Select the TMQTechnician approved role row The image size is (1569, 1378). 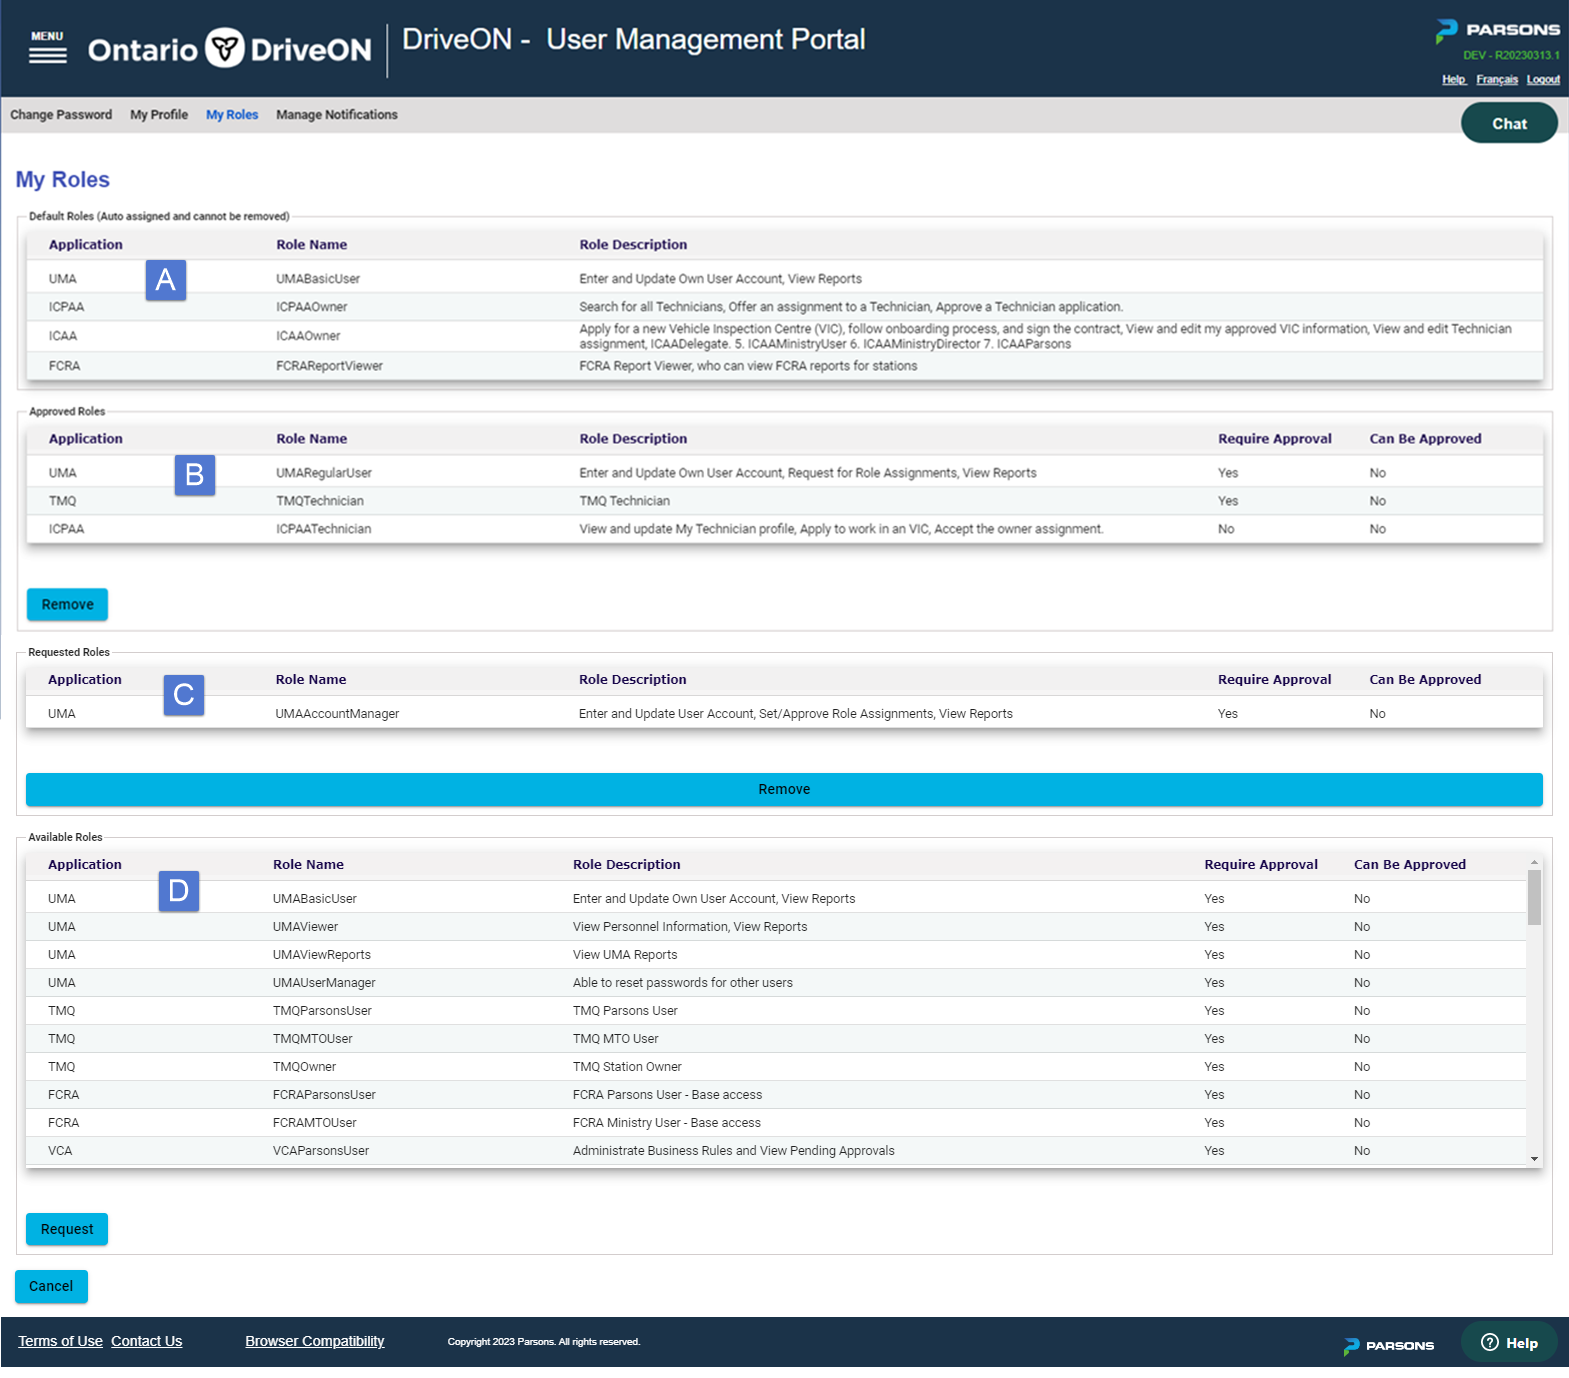(784, 501)
